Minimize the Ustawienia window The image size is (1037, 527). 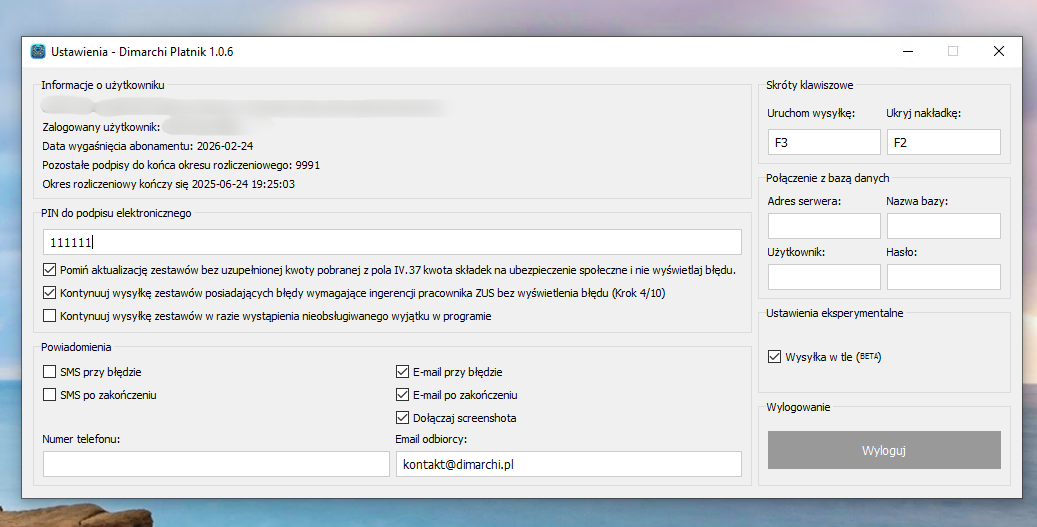click(908, 52)
